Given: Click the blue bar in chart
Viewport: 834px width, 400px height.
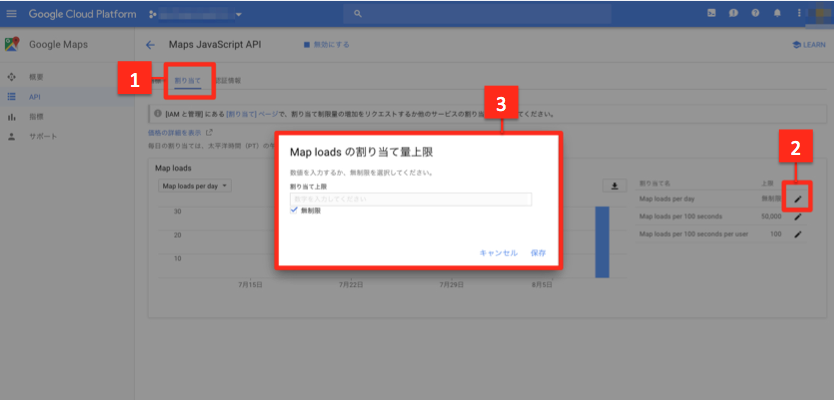Looking at the screenshot, I should pos(602,242).
